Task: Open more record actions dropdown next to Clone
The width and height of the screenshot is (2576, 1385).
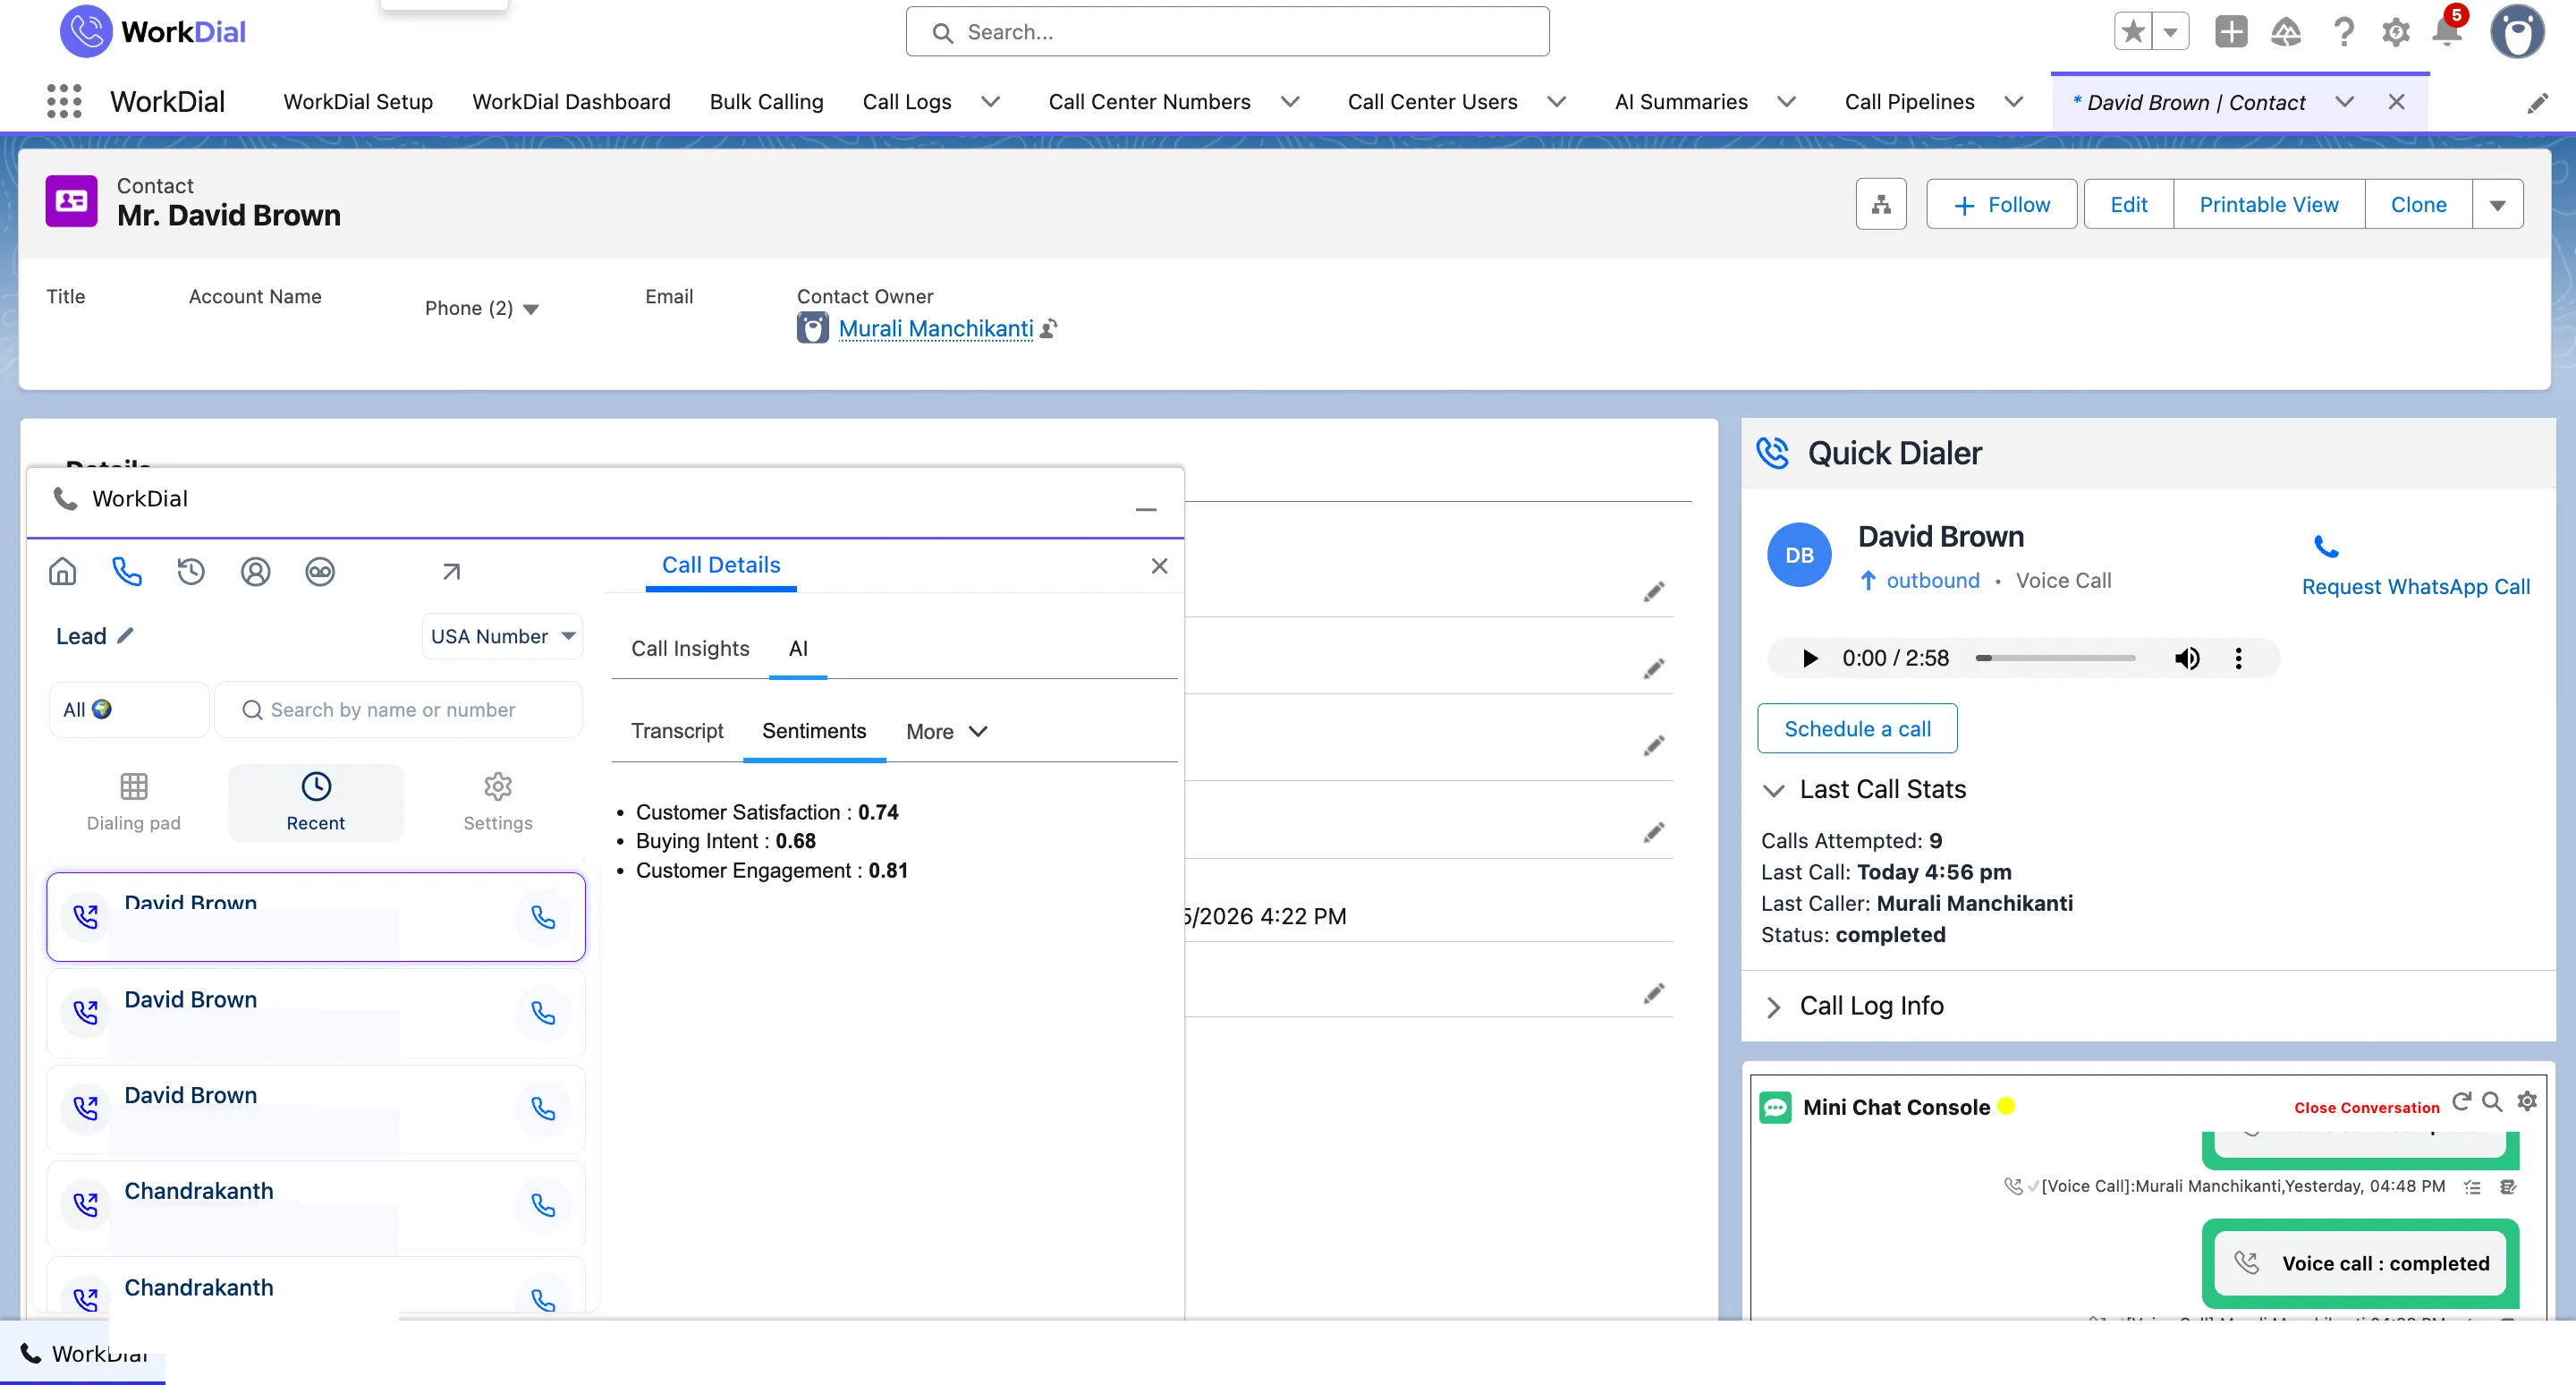Action: (x=2497, y=205)
